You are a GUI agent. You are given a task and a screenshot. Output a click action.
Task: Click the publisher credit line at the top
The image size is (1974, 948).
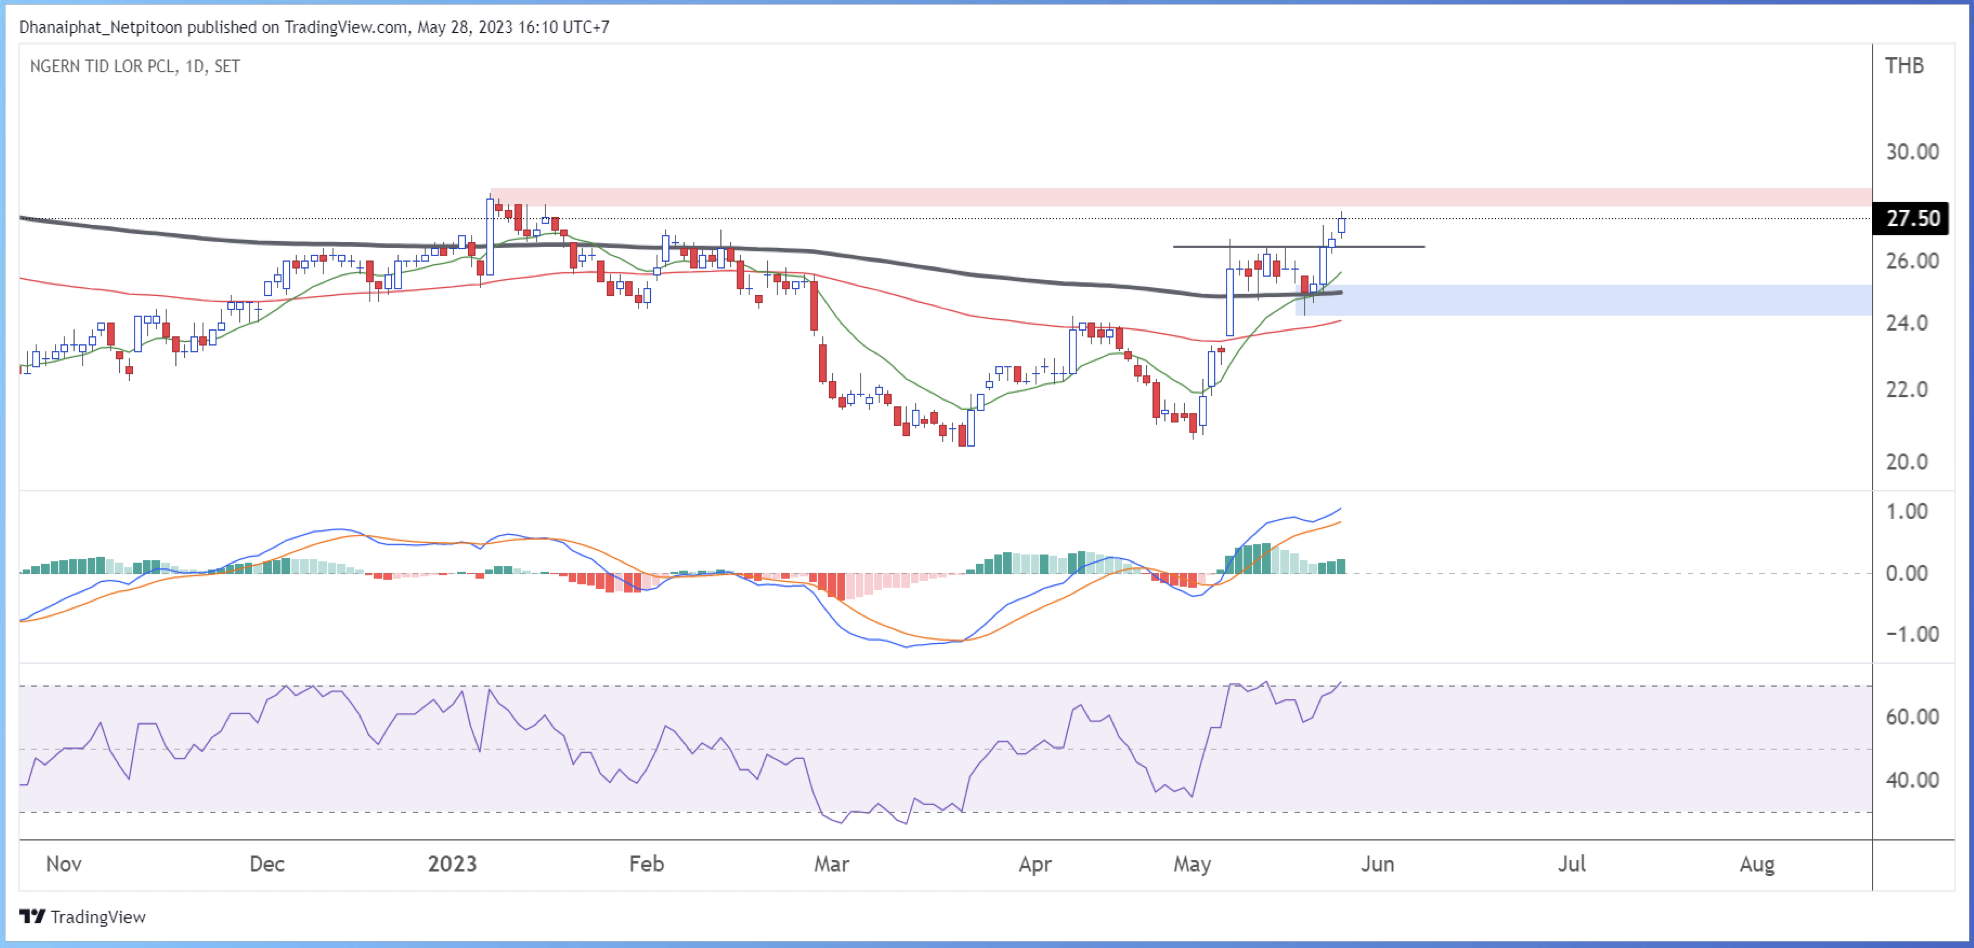pyautogui.click(x=314, y=27)
